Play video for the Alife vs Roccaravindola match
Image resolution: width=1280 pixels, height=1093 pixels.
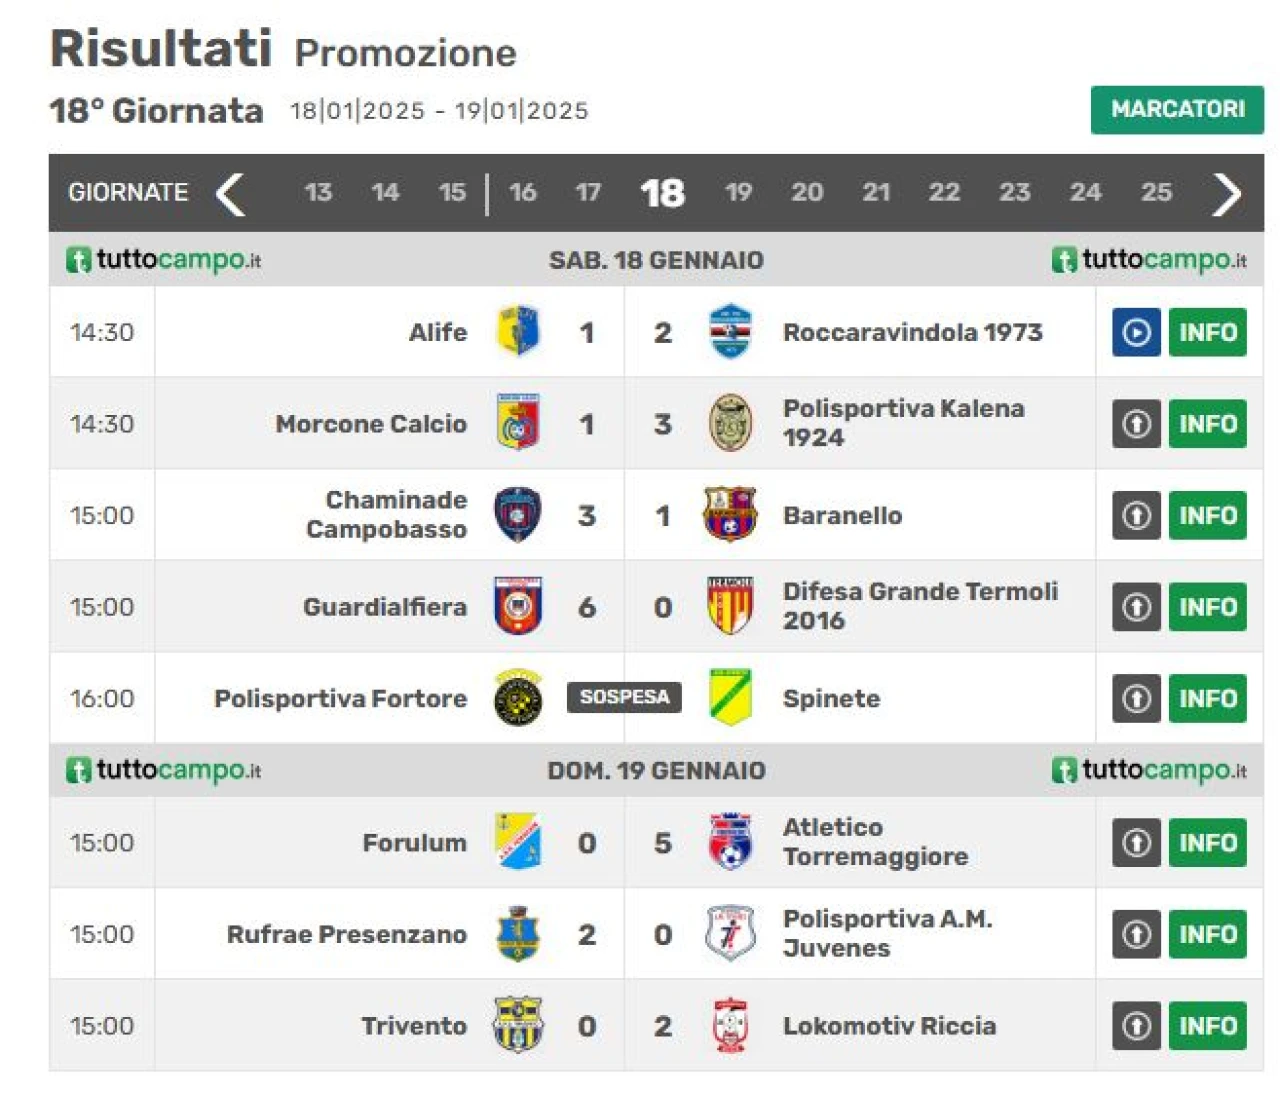[x=1136, y=332]
